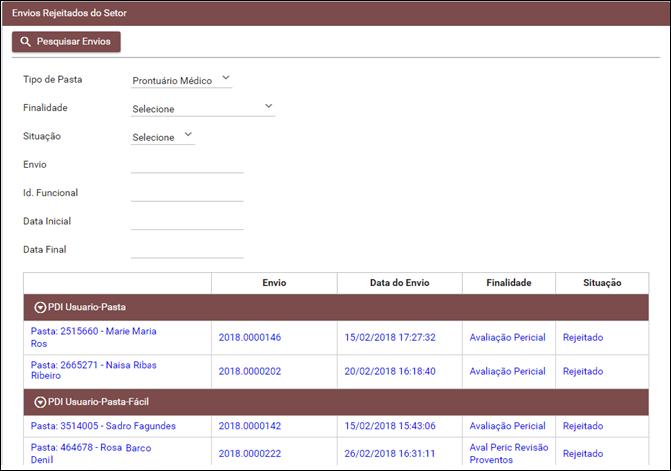The image size is (671, 471).
Task: Open Pasta 3514005 Sadro Fagundes link
Action: point(103,426)
